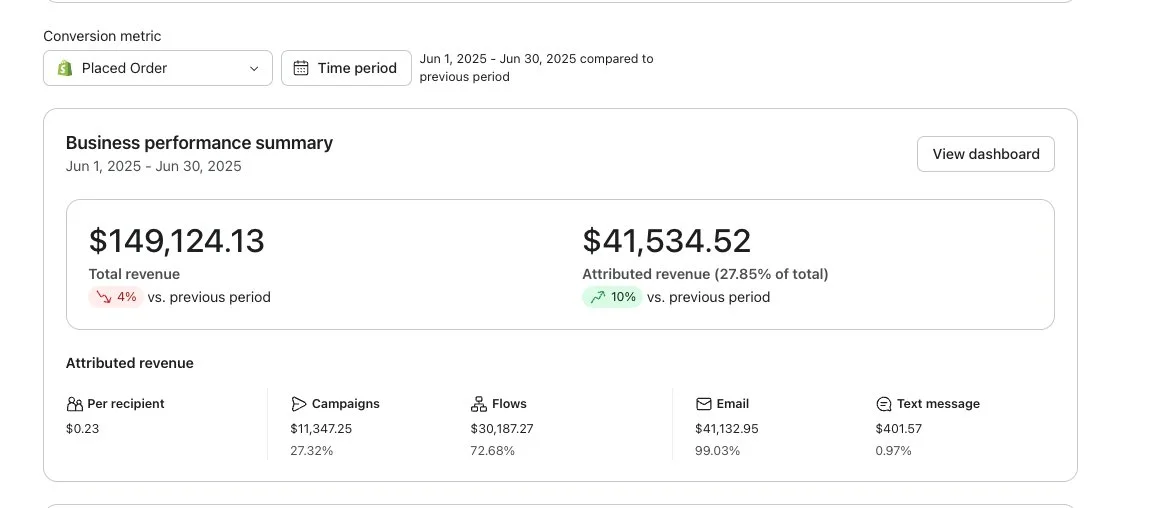Click the Campaigns value $11,347.25
The height and width of the screenshot is (508, 1153).
[321, 429]
